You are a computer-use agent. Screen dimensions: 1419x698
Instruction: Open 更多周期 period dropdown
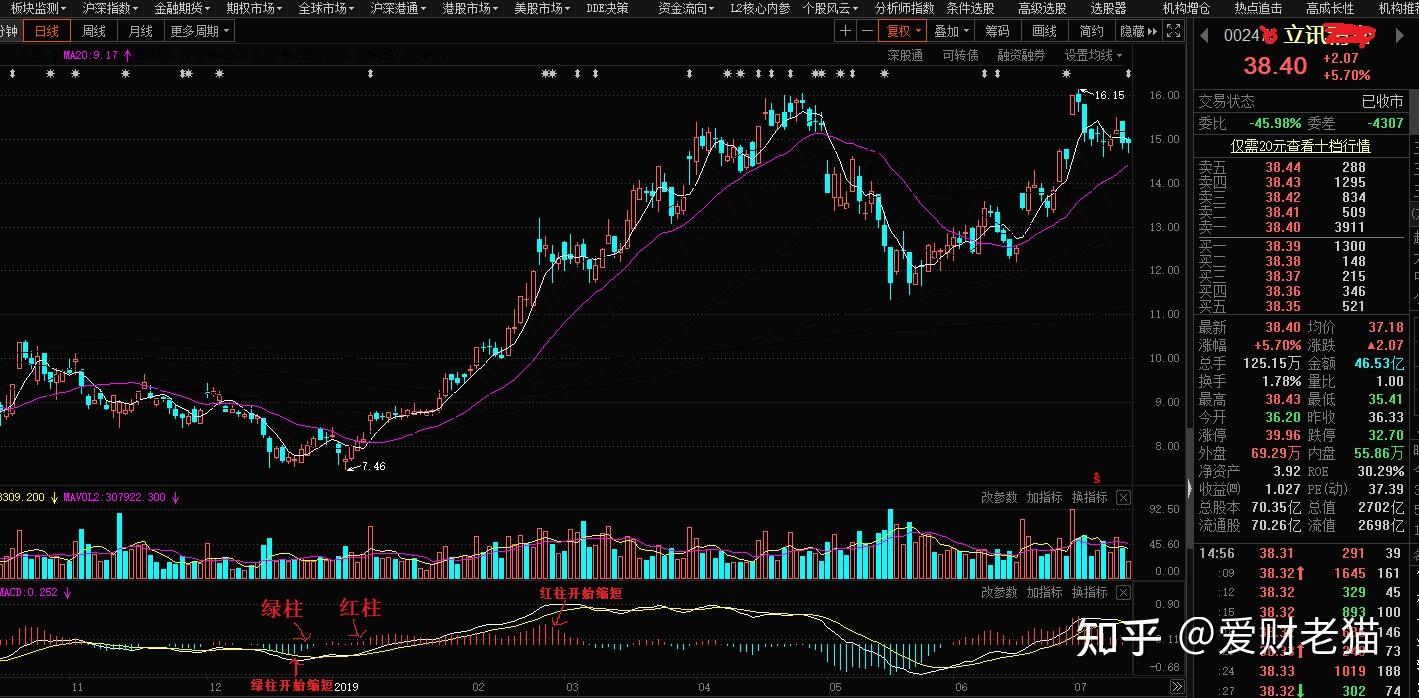(x=199, y=31)
